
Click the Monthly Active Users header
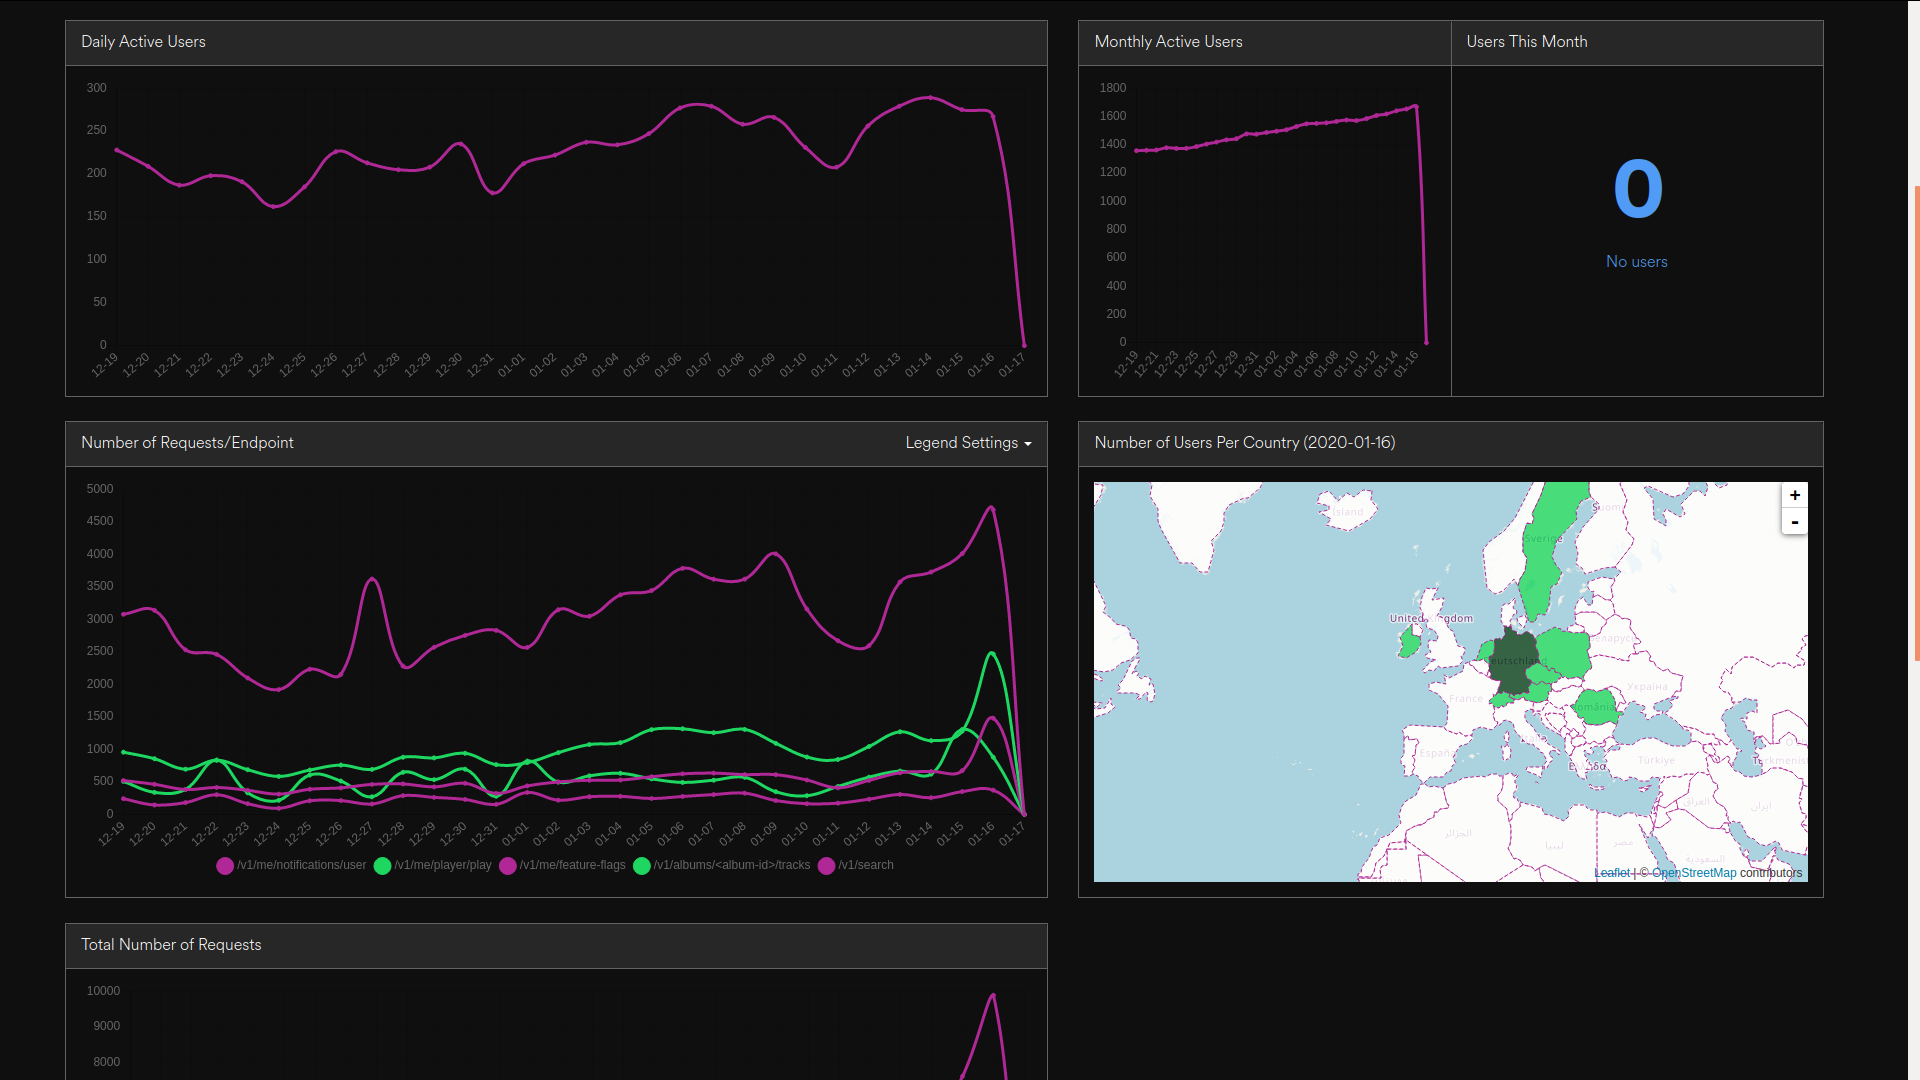(x=1168, y=42)
